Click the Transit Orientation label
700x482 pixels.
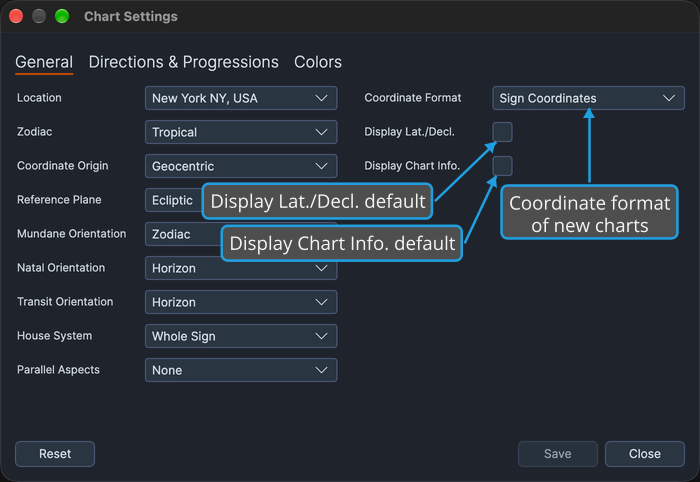tap(65, 302)
